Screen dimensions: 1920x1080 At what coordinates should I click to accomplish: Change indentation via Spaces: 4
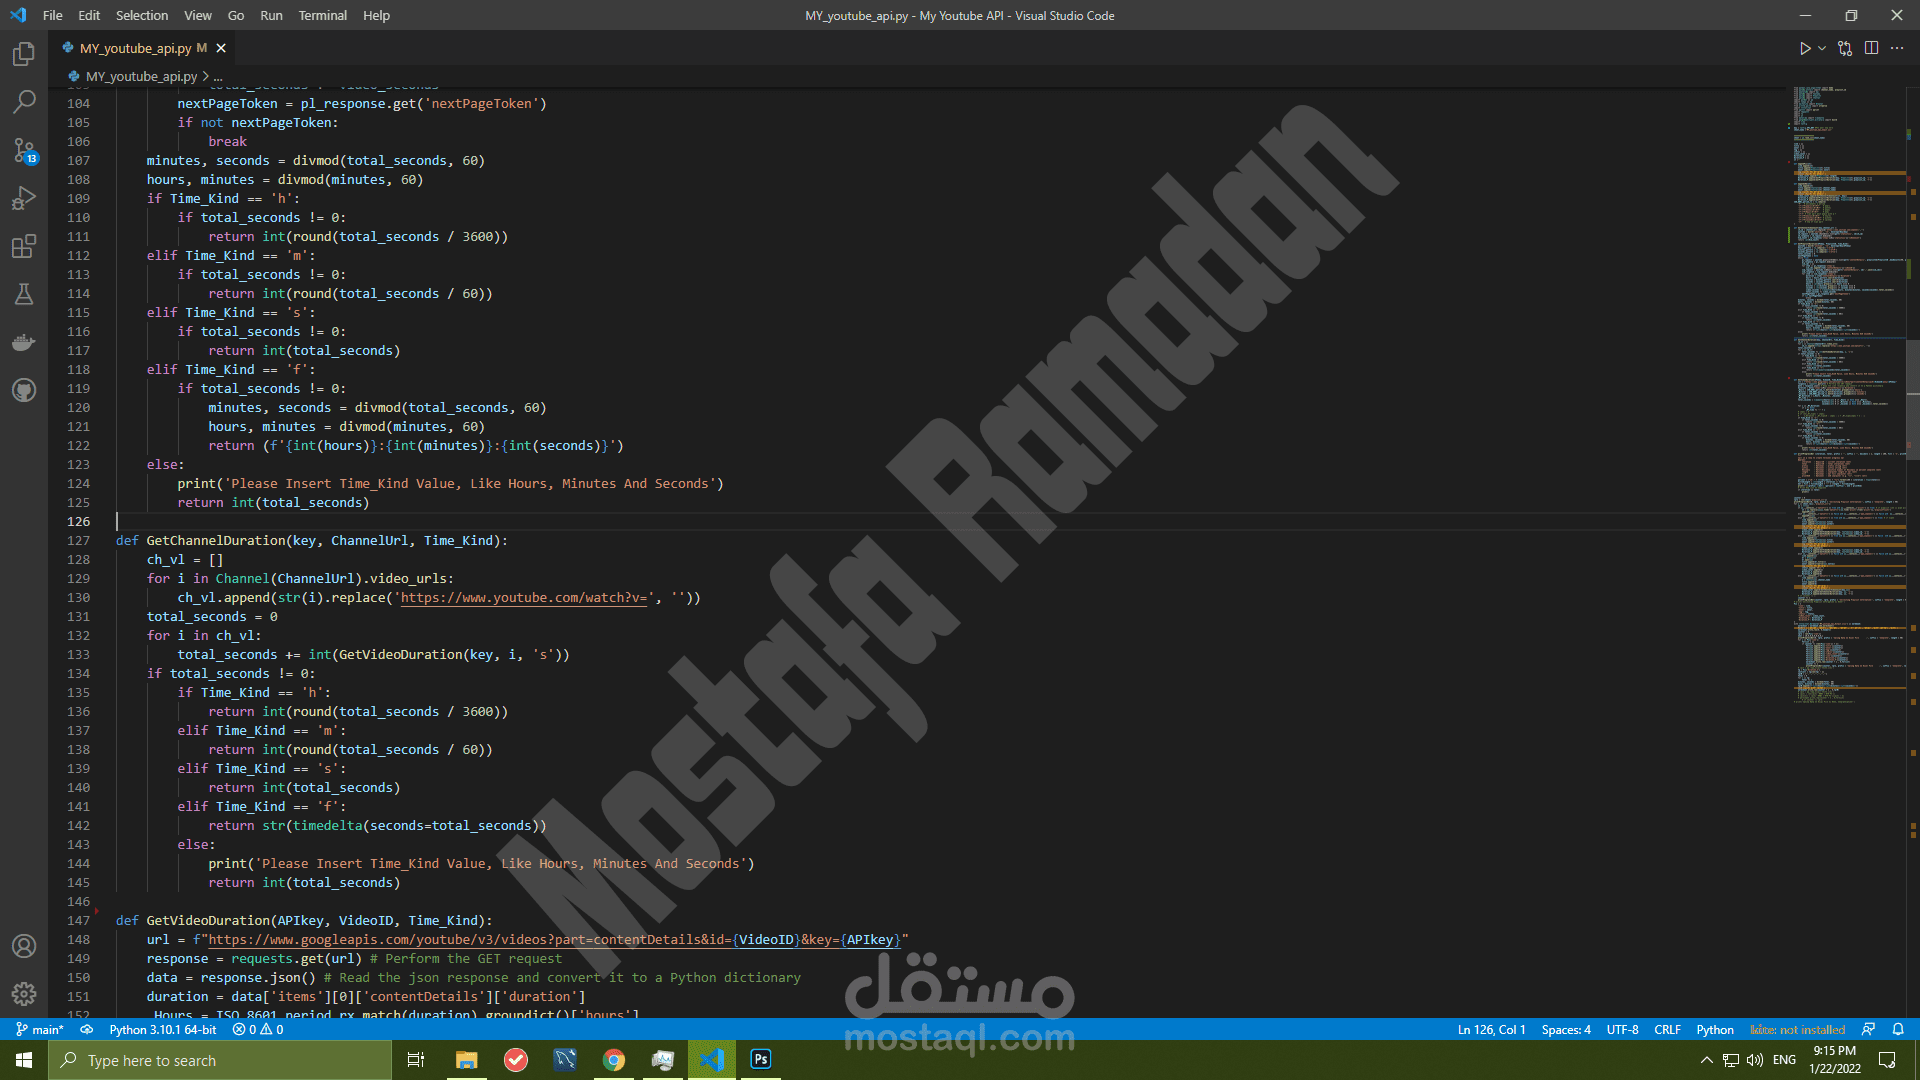click(x=1566, y=1029)
